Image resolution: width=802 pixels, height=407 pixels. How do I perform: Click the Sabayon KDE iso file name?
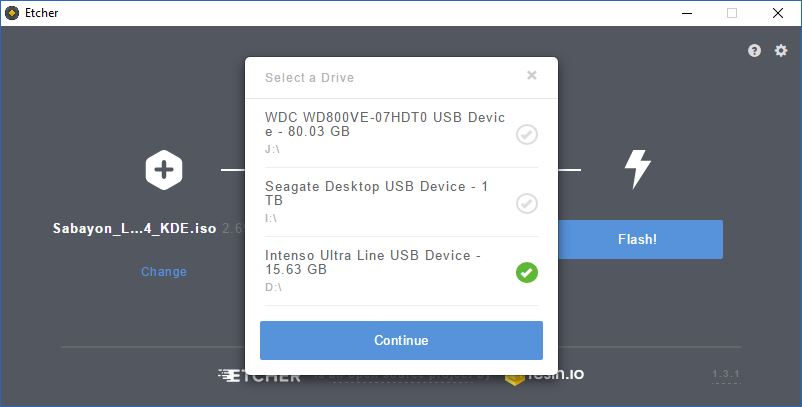134,228
